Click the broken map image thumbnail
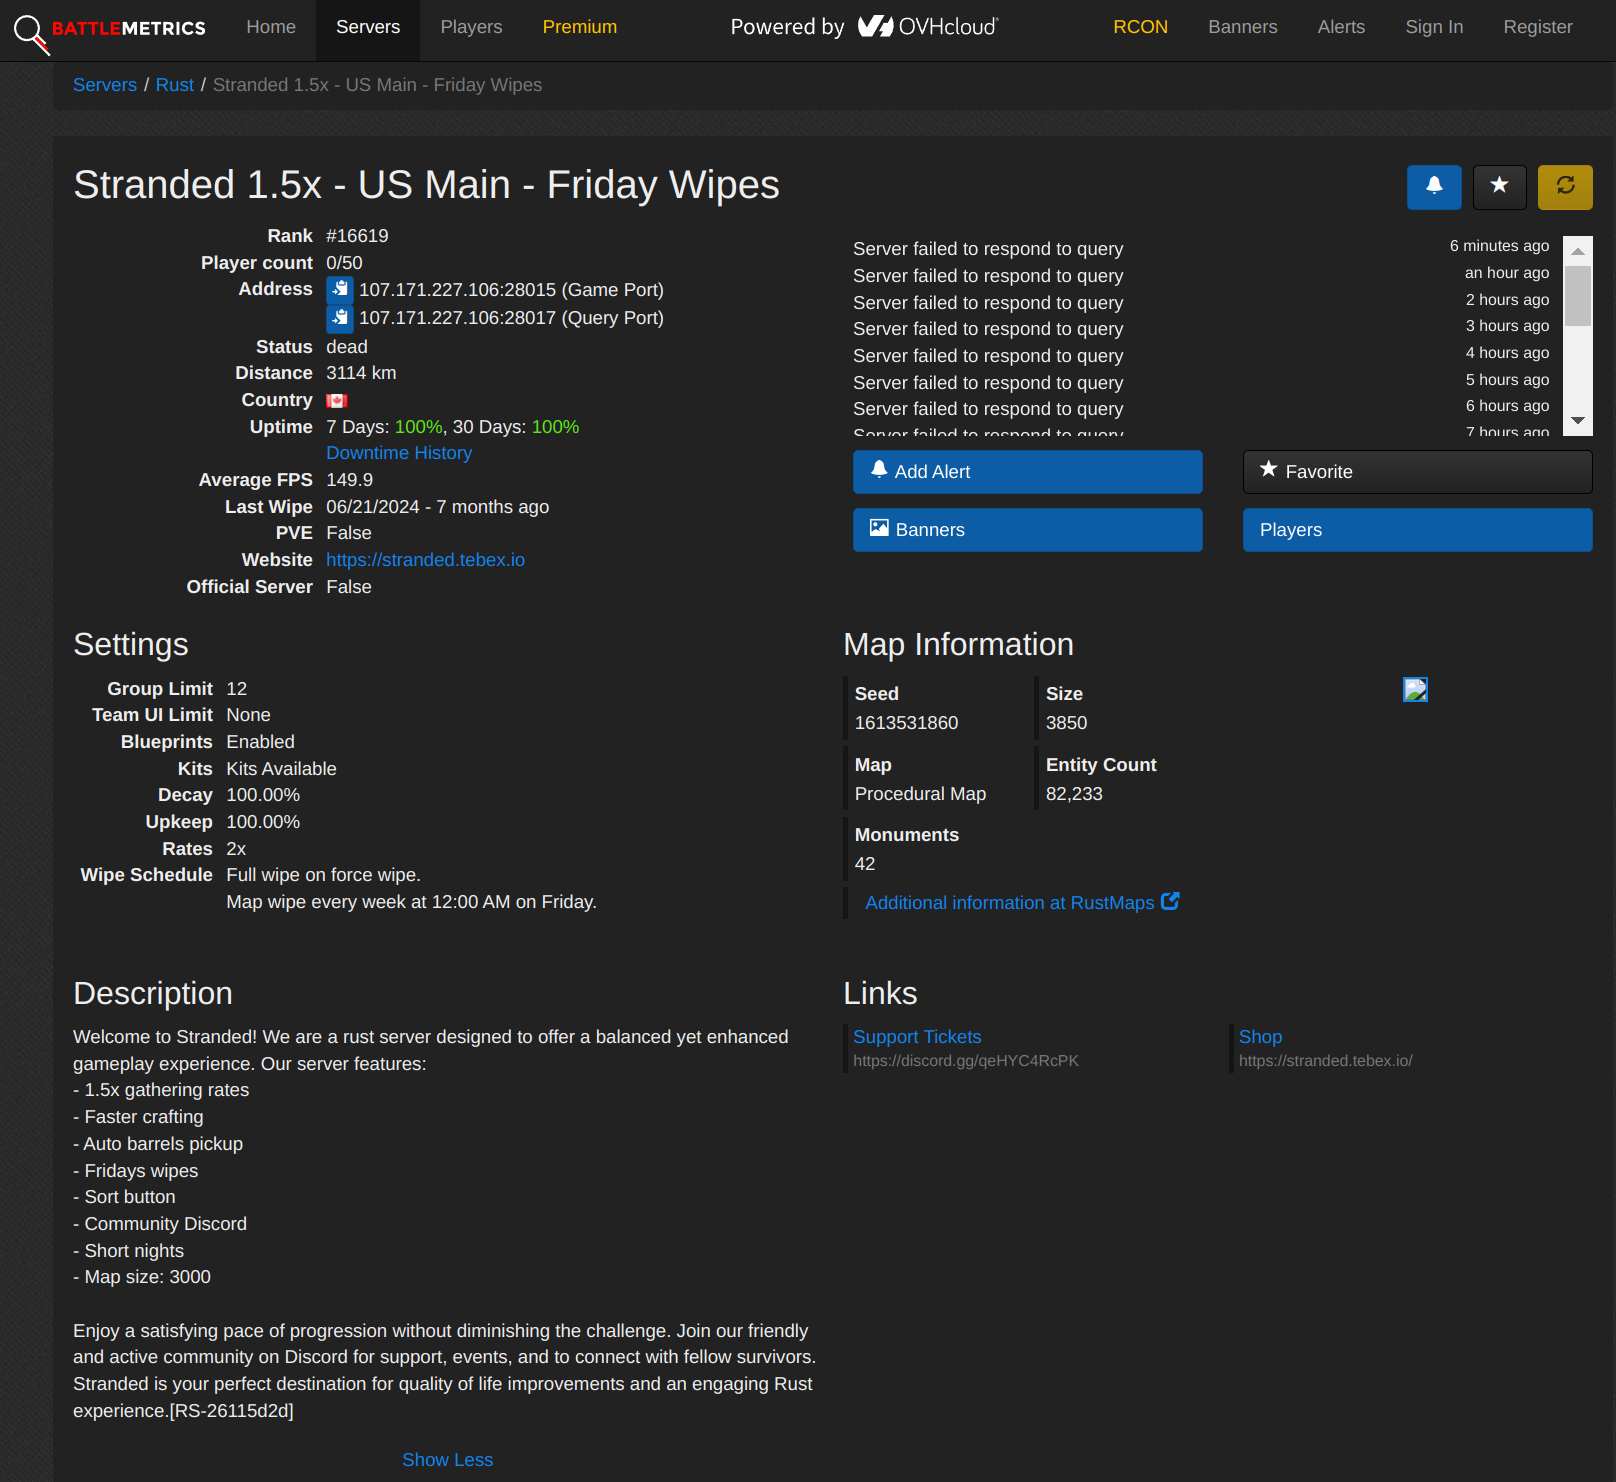The width and height of the screenshot is (1616, 1482). pos(1415,690)
